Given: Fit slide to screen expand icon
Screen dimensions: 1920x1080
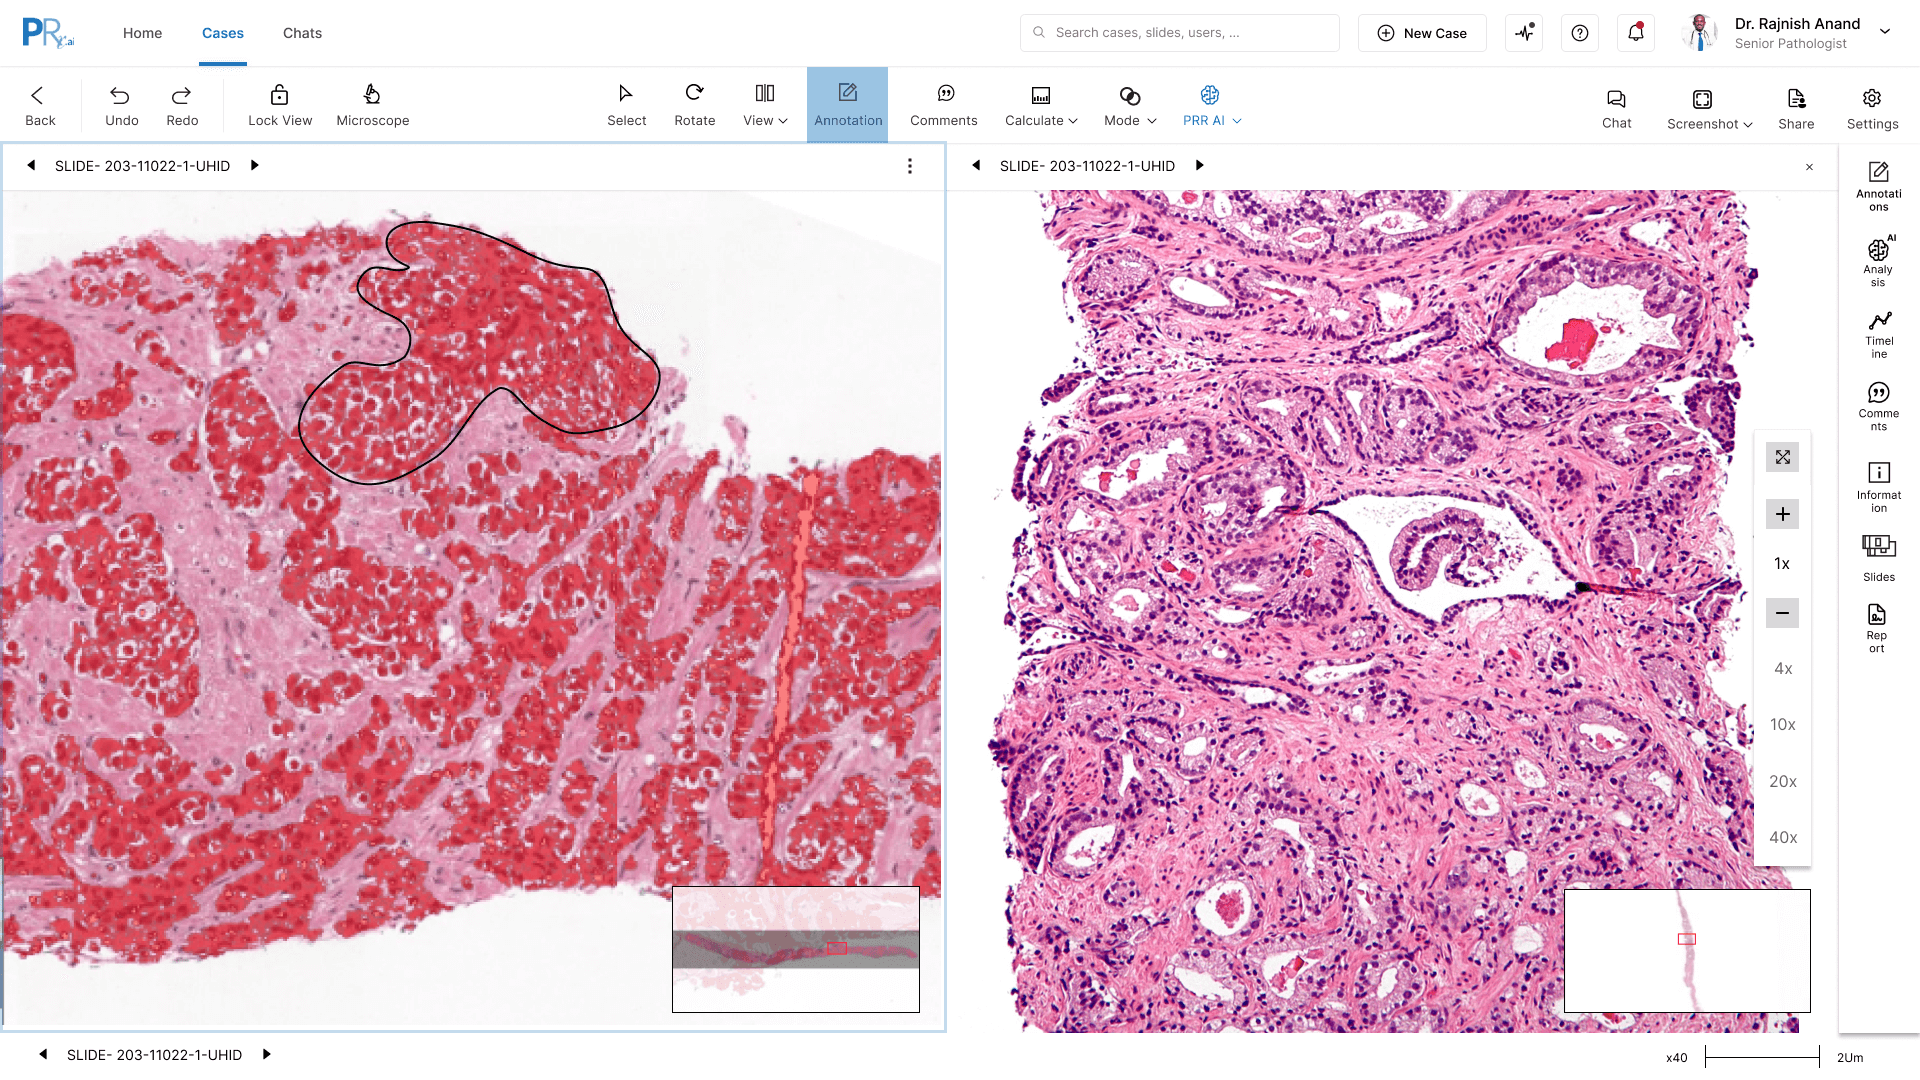Looking at the screenshot, I should [1782, 457].
